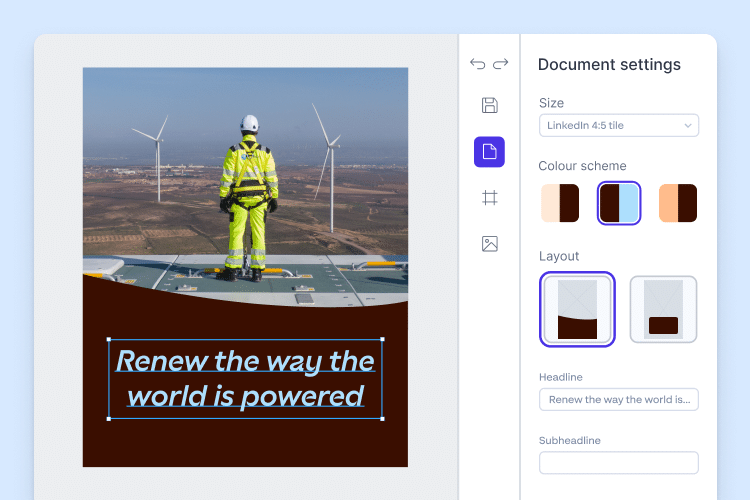Select the boxed rectangle layout

(663, 309)
